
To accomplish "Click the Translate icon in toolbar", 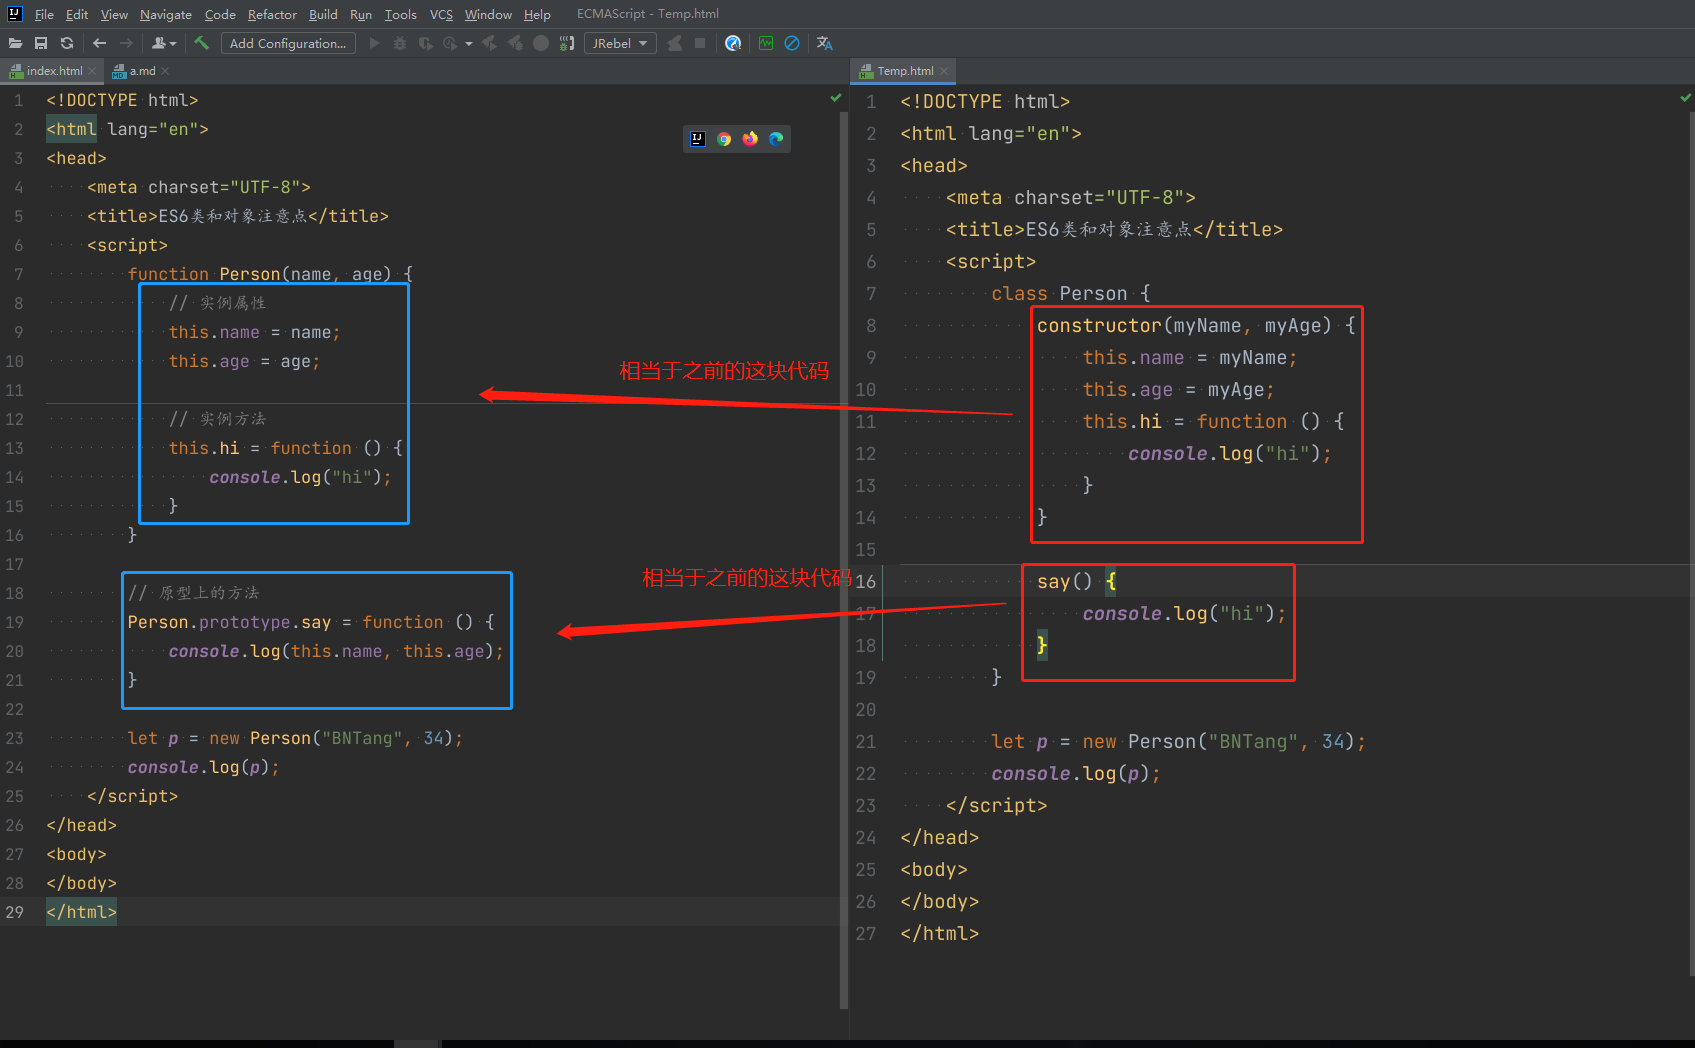I will coord(825,43).
